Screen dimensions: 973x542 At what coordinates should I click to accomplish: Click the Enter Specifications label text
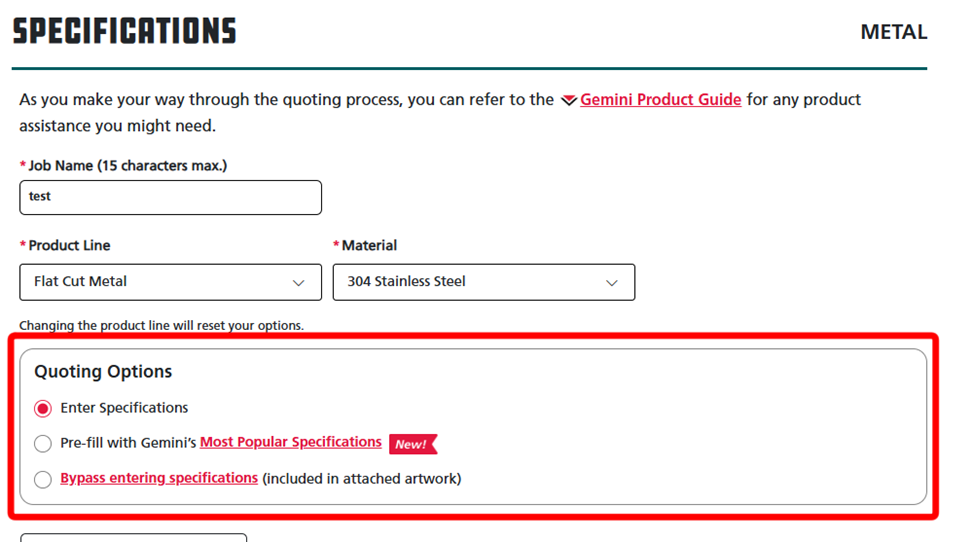(x=124, y=408)
